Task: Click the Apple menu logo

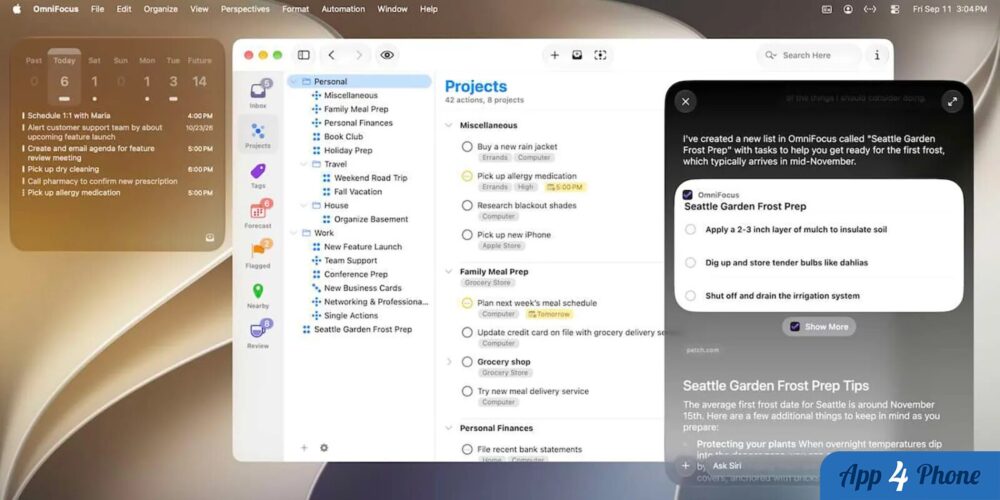Action: 17,9
